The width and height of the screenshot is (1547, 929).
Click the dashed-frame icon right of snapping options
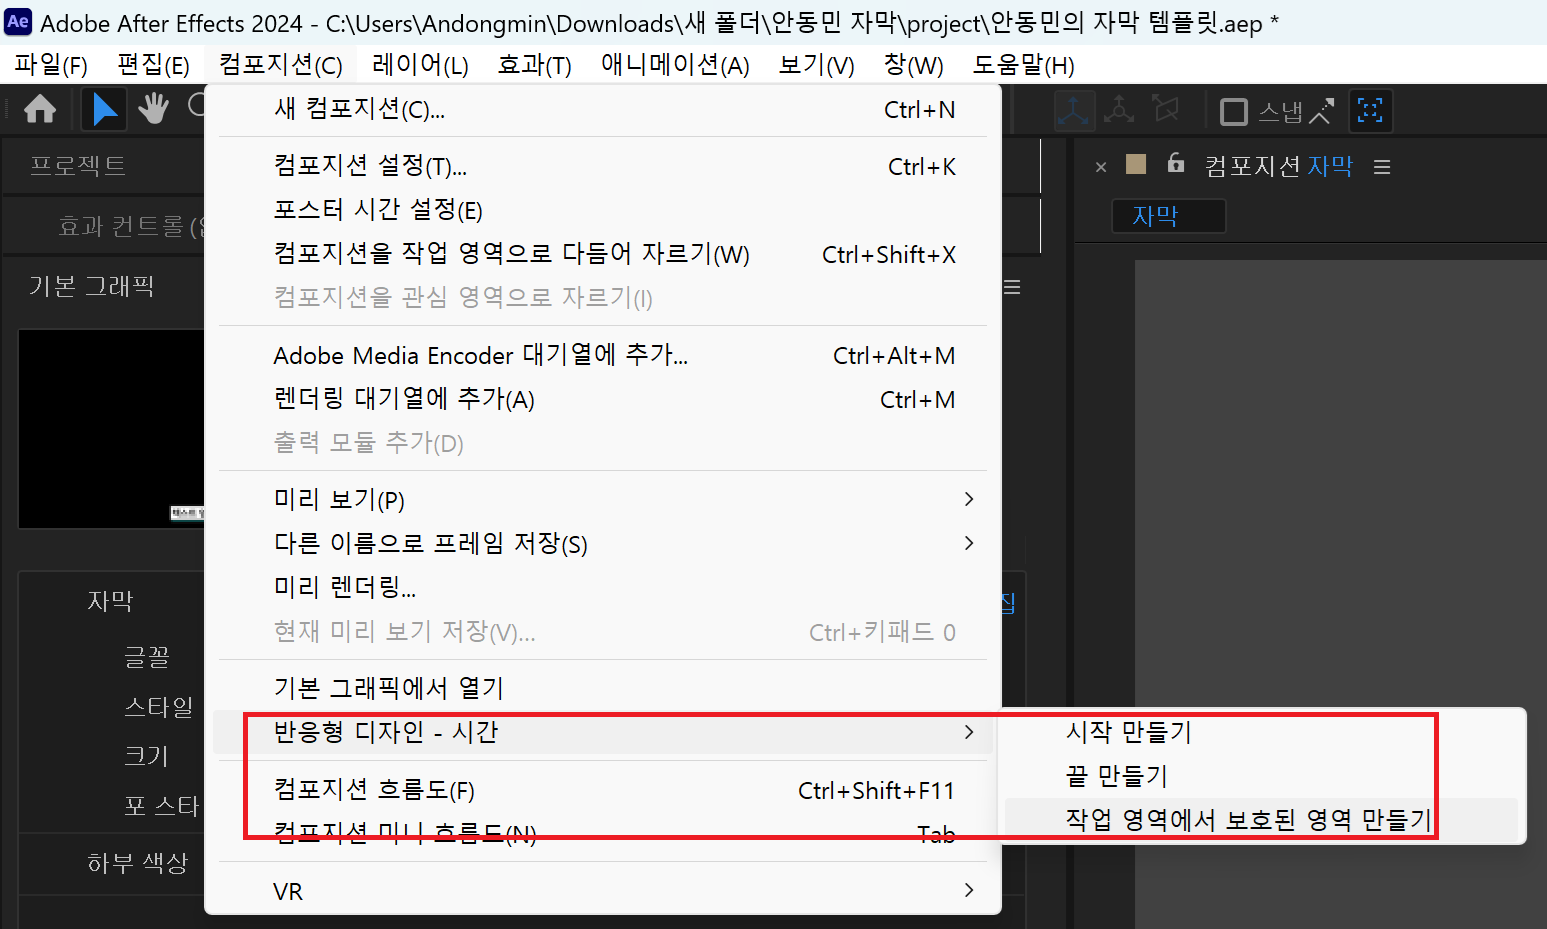coord(1370,111)
